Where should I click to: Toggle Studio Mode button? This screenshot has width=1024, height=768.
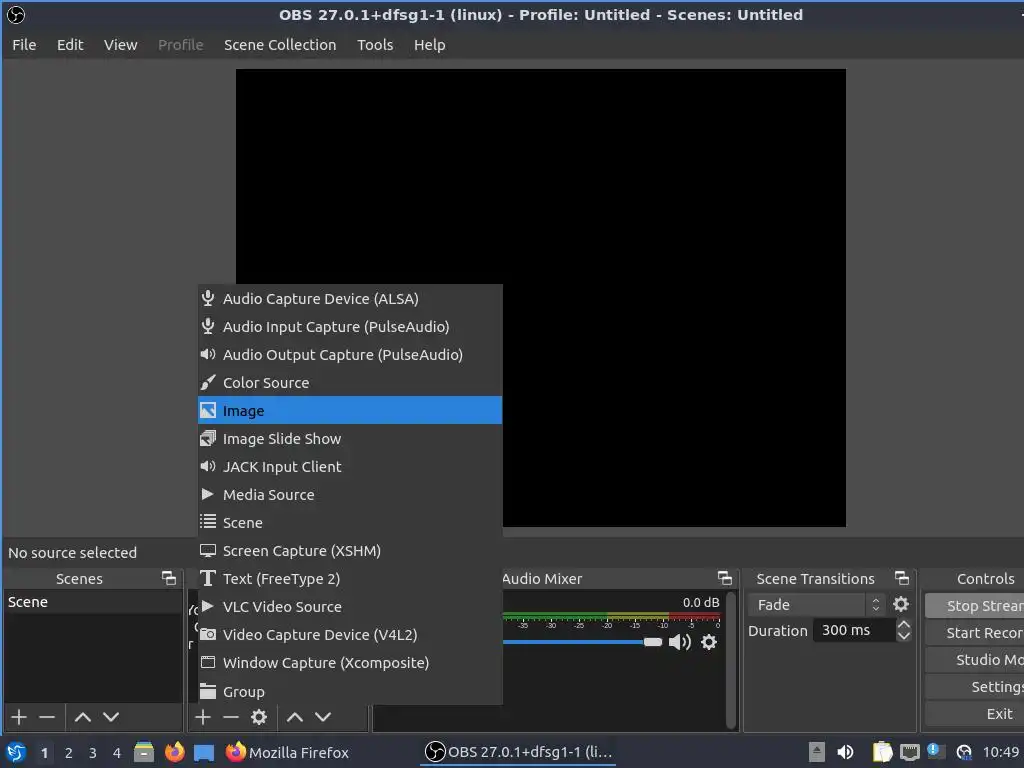974,660
